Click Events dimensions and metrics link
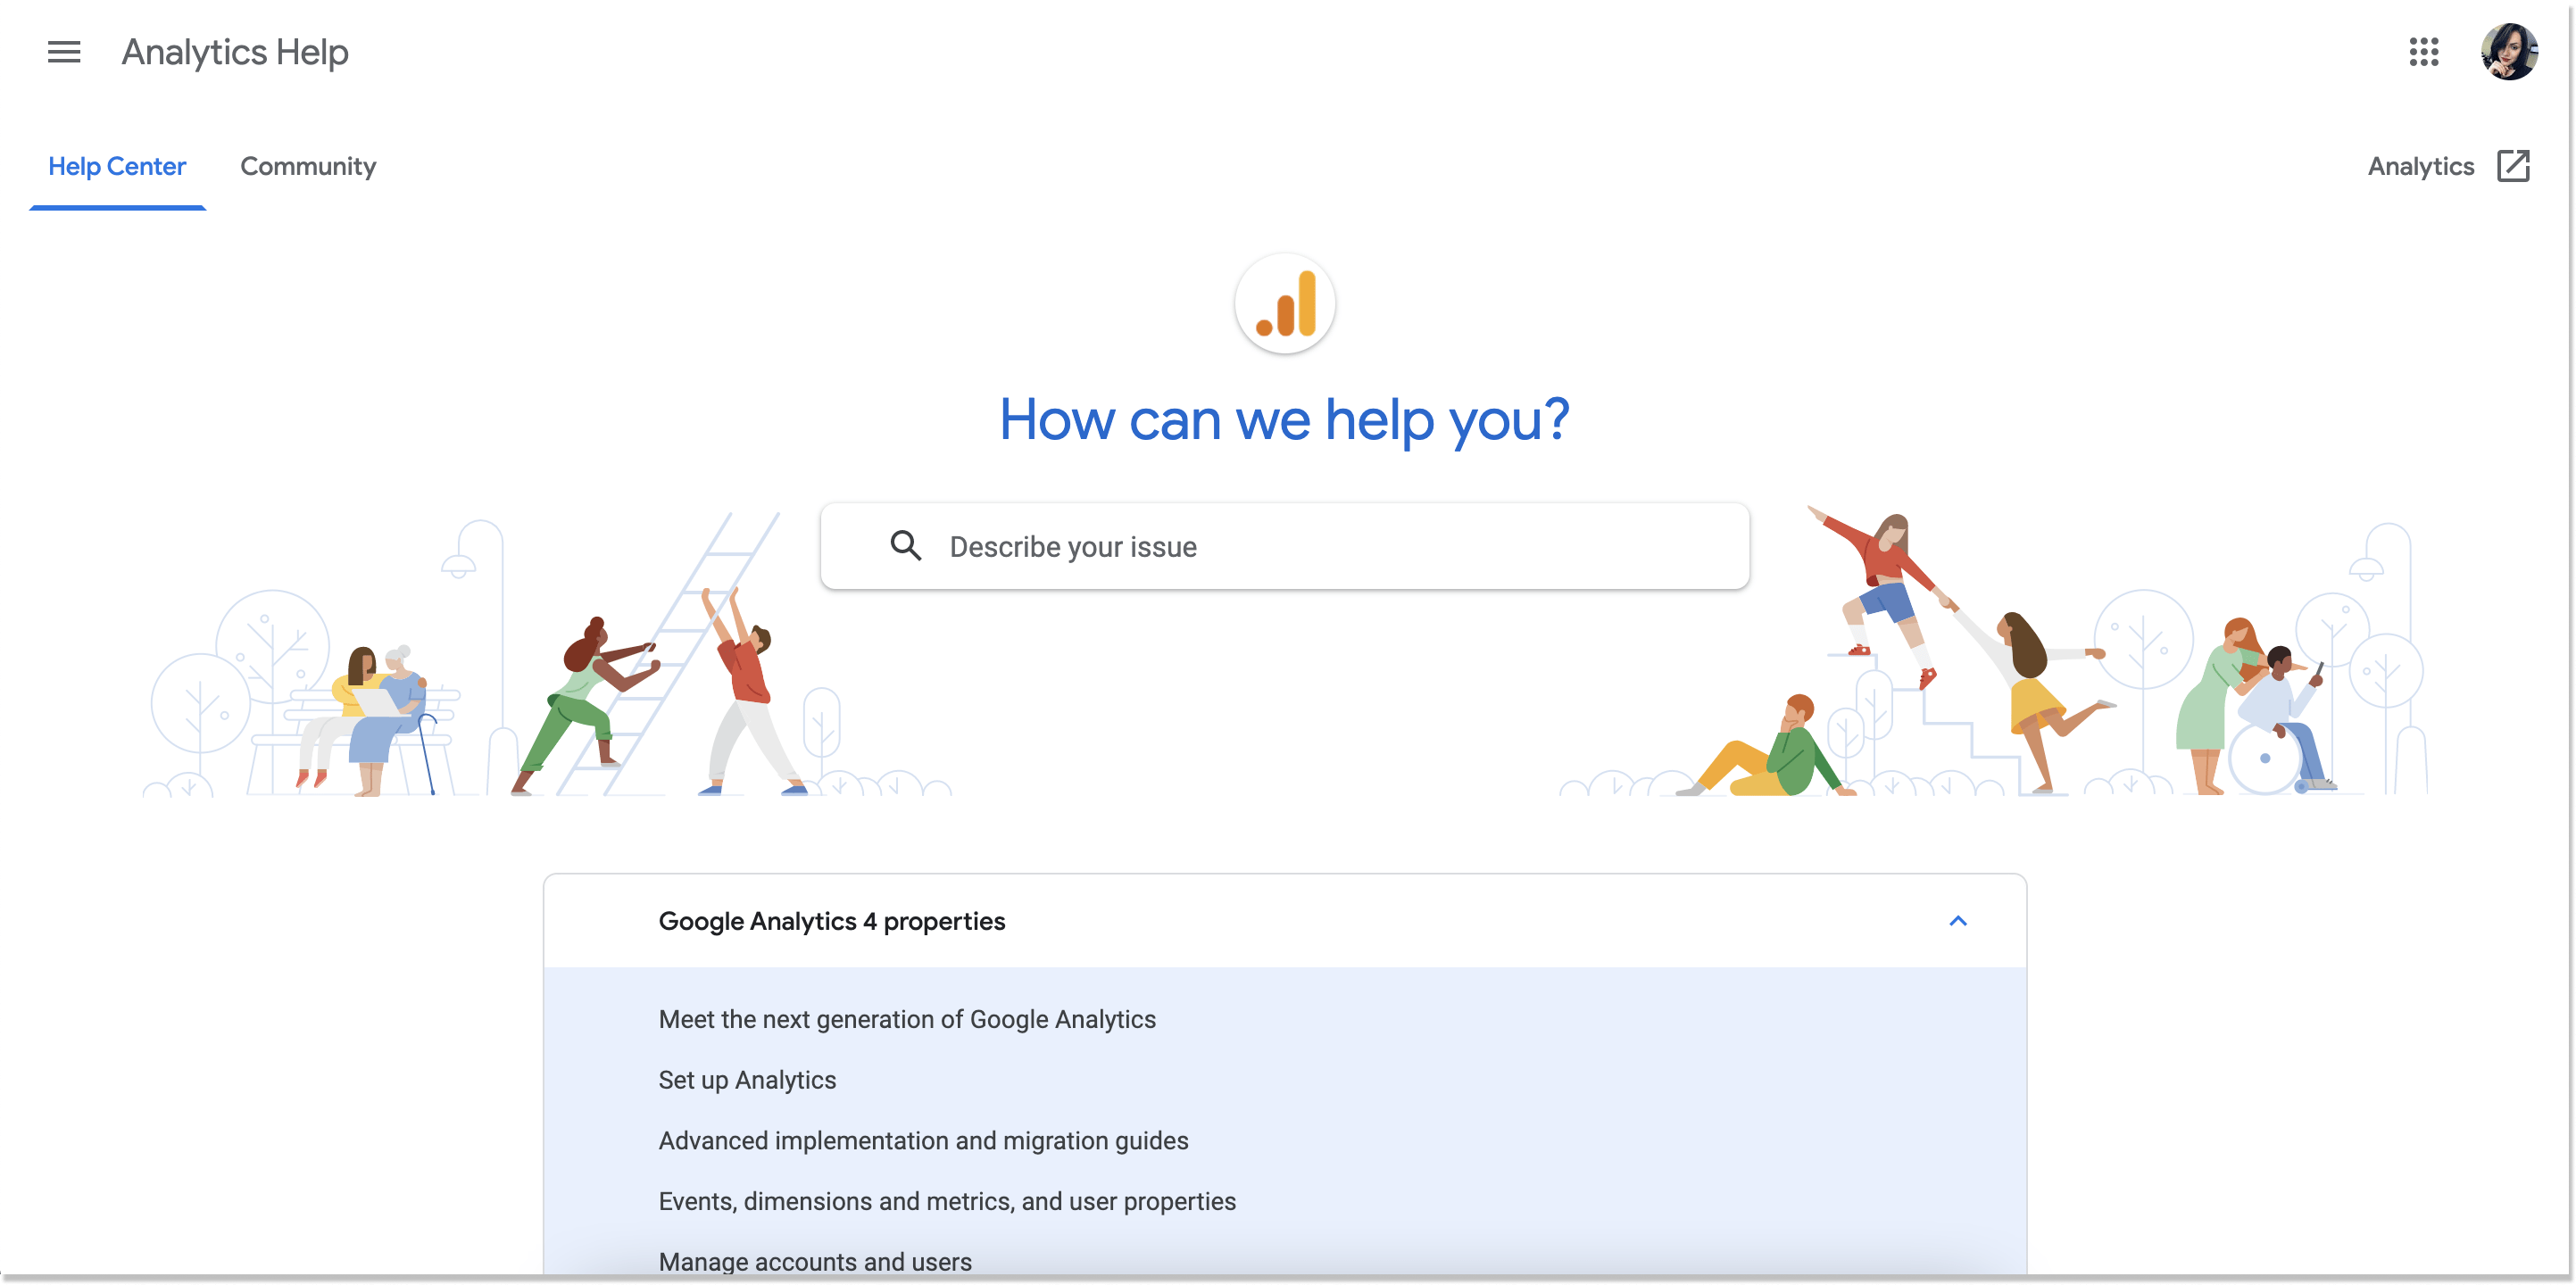Image resolution: width=2576 pixels, height=1285 pixels. 946,1199
